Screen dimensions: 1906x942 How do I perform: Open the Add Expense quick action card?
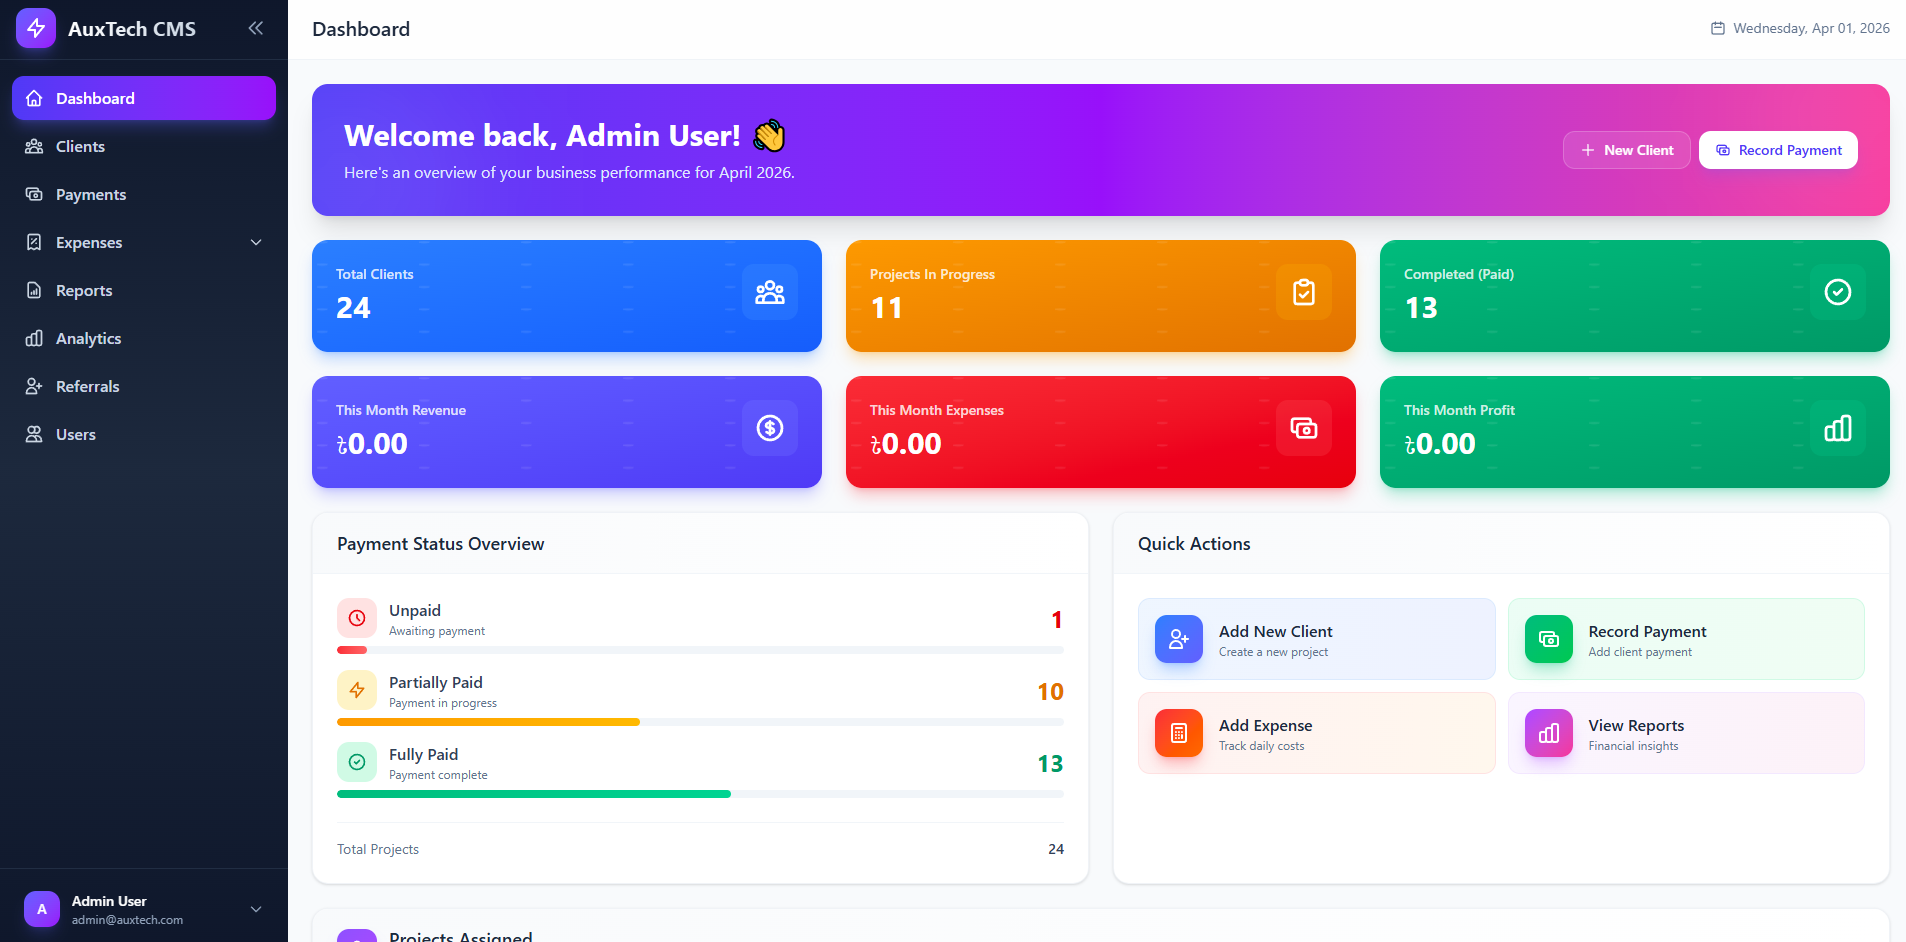(1315, 733)
